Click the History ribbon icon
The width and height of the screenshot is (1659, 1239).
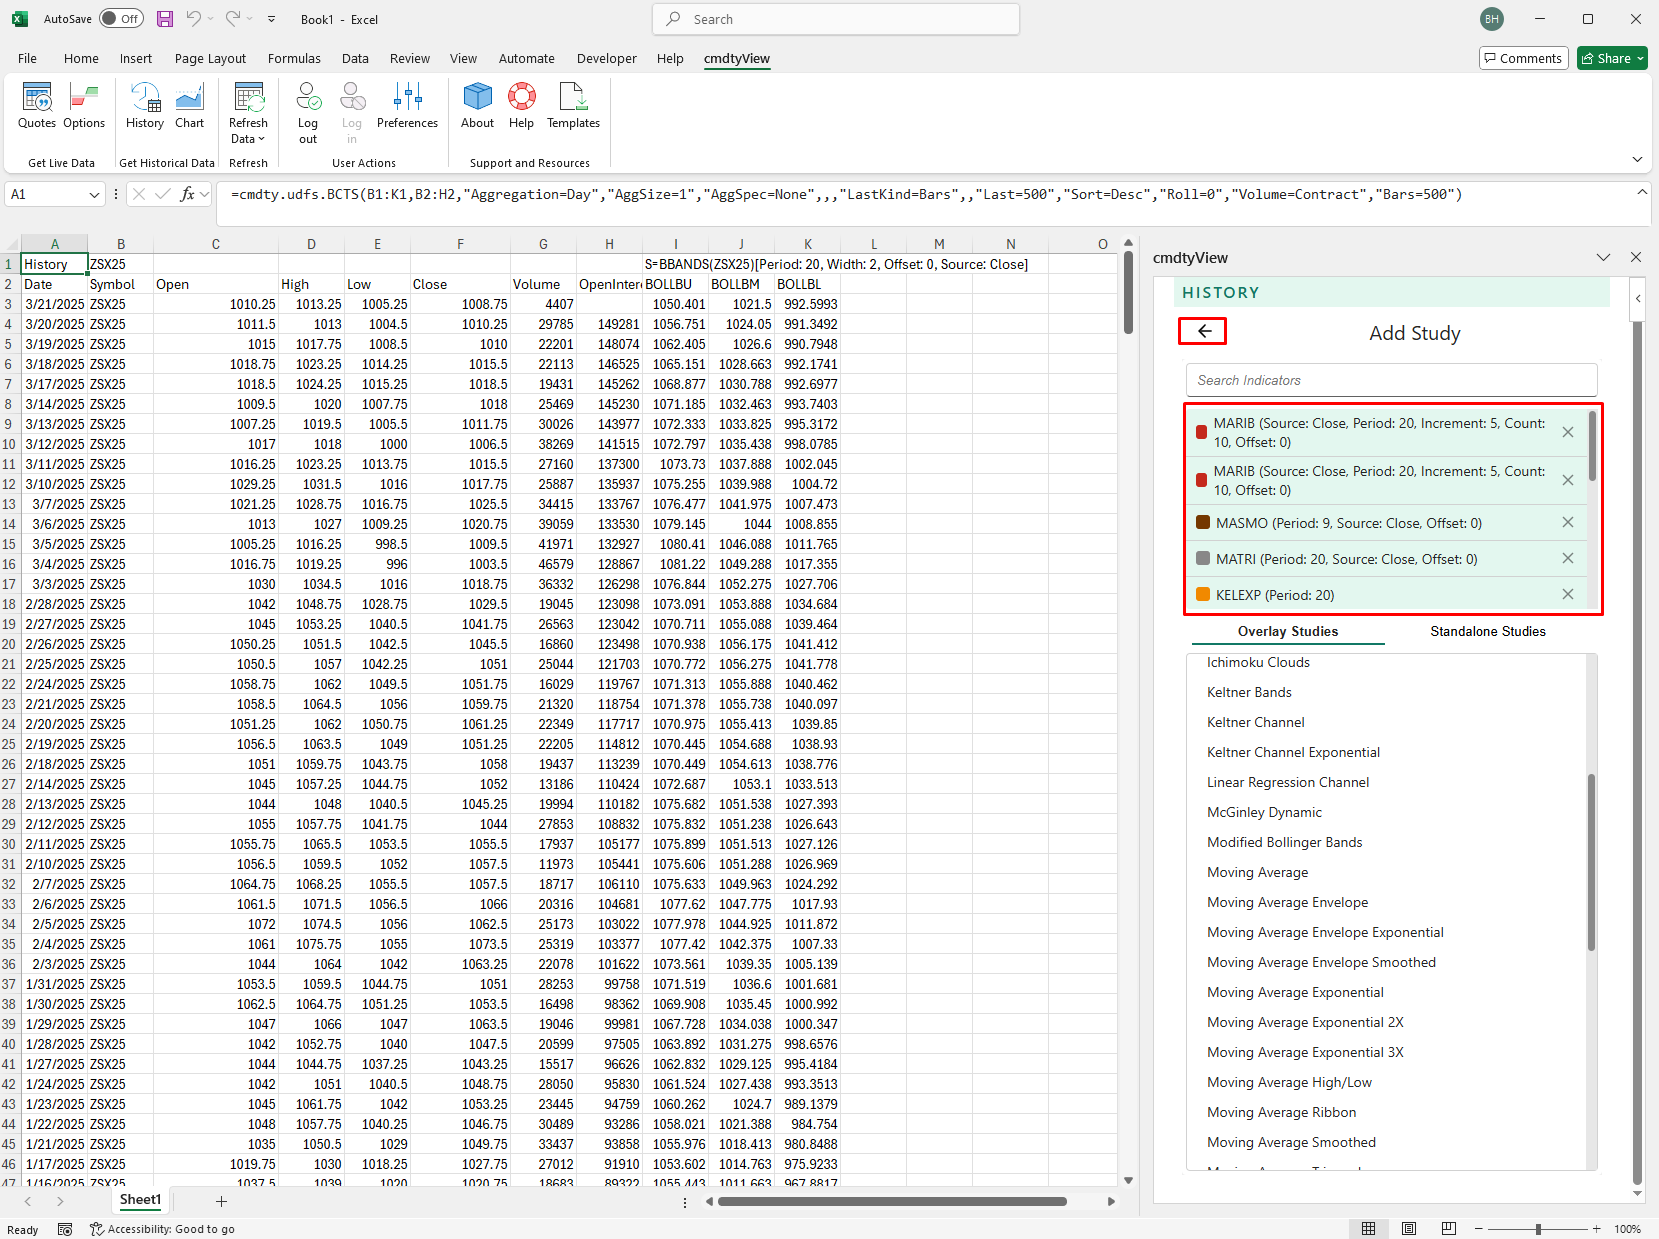pyautogui.click(x=145, y=106)
